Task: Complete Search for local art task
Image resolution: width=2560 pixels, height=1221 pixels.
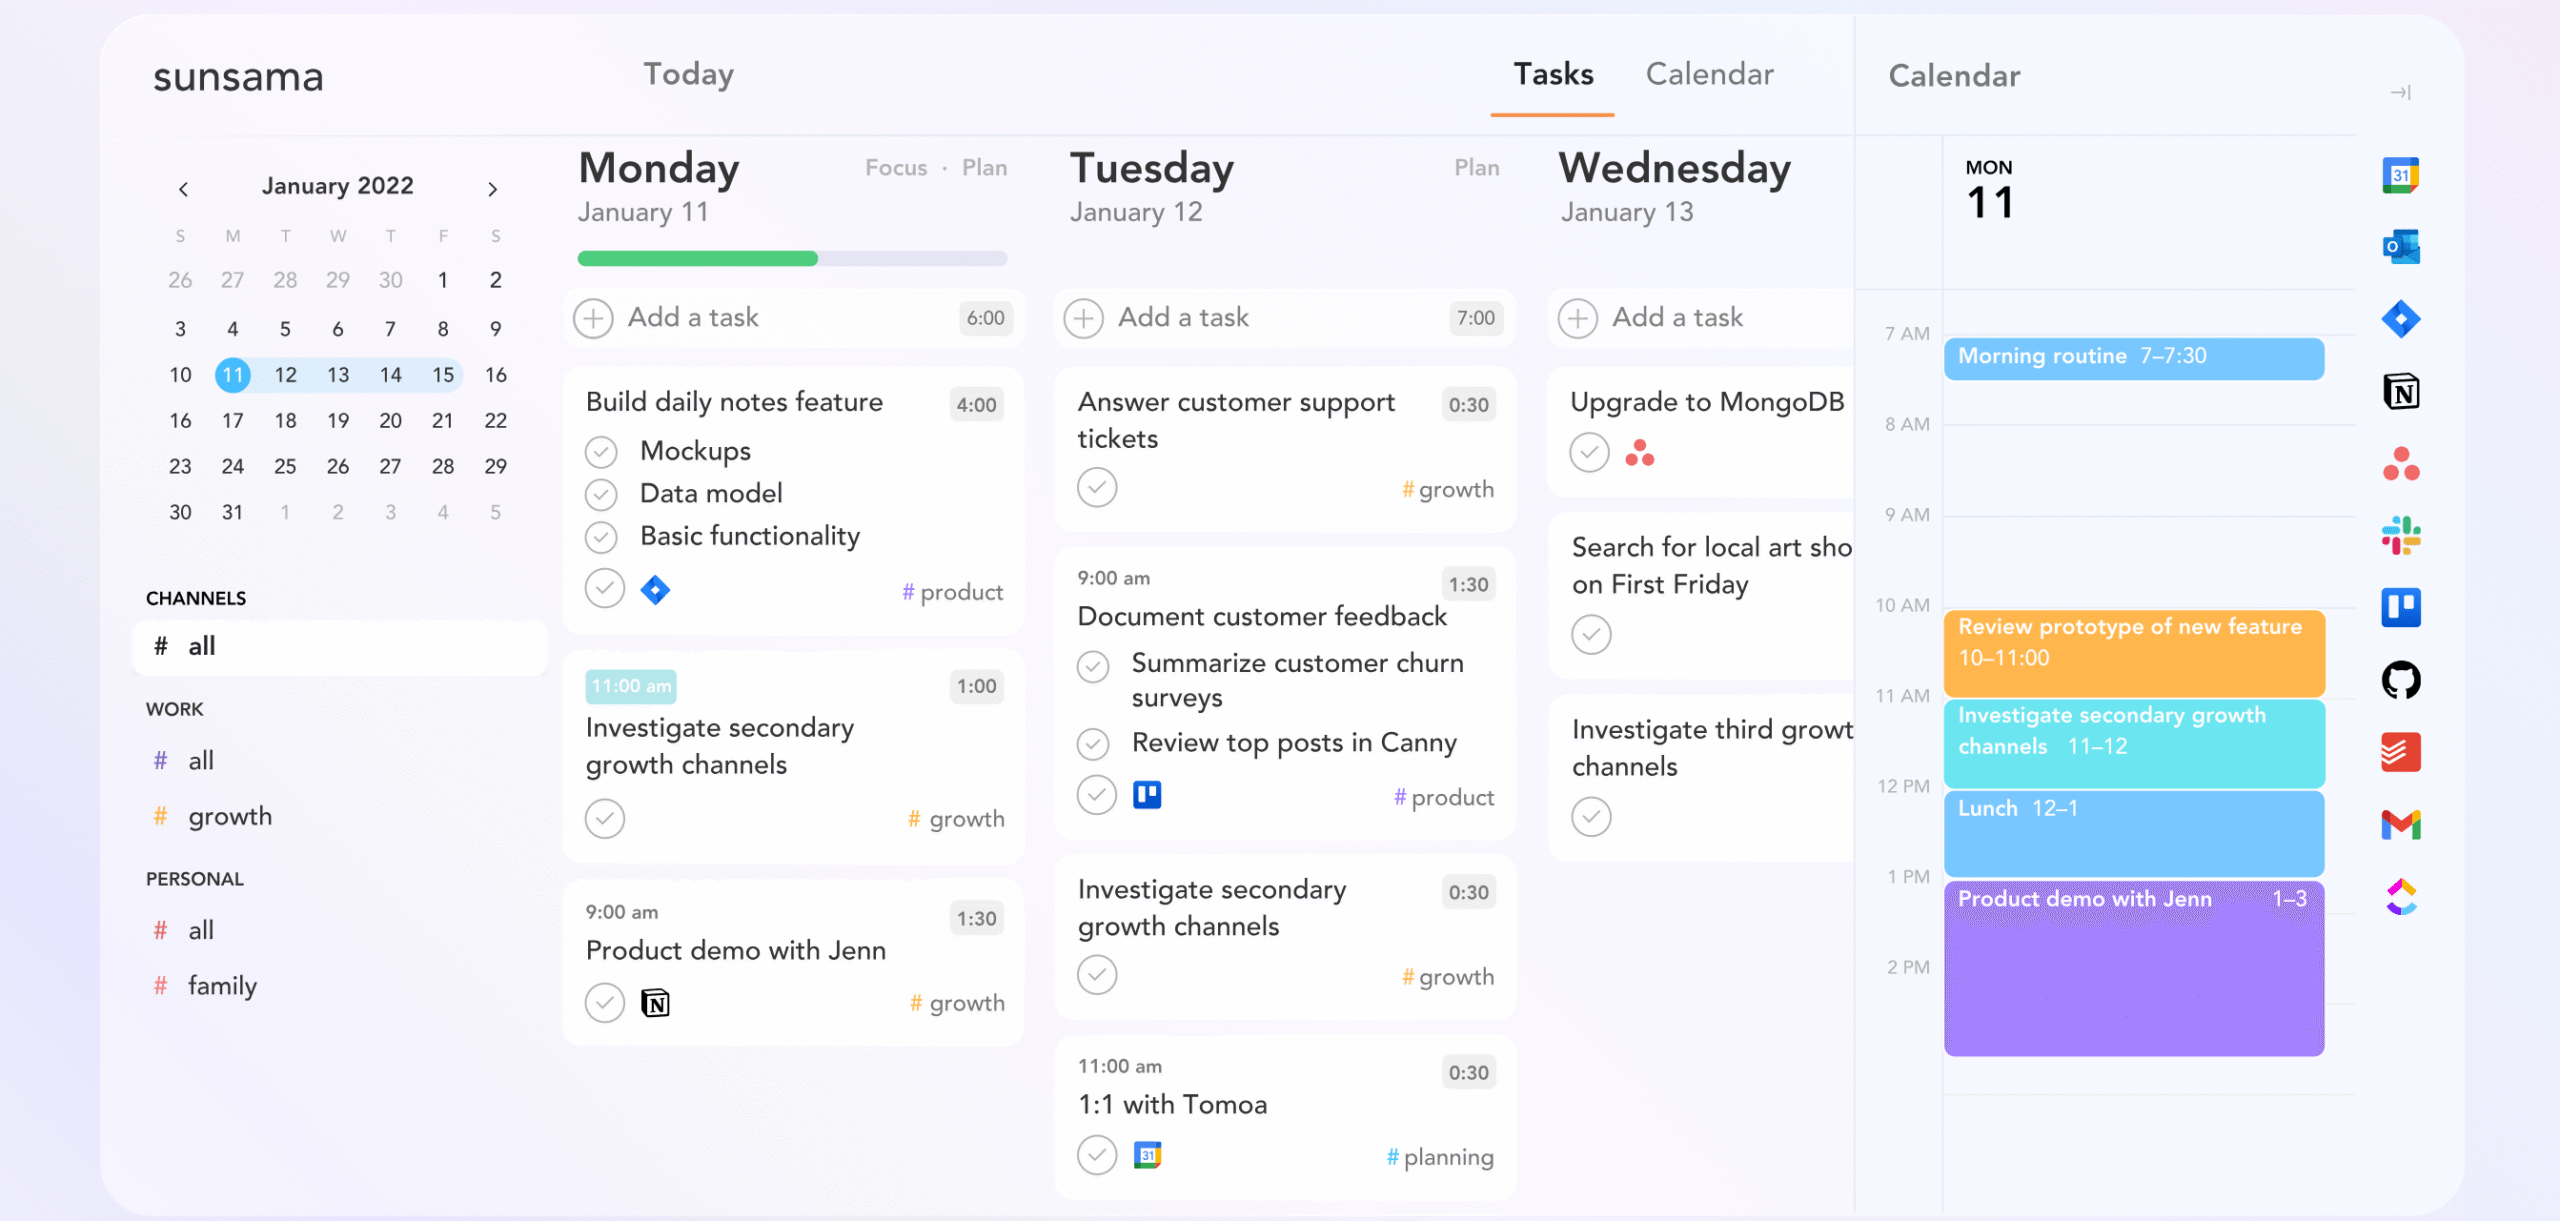Action: tap(1591, 634)
